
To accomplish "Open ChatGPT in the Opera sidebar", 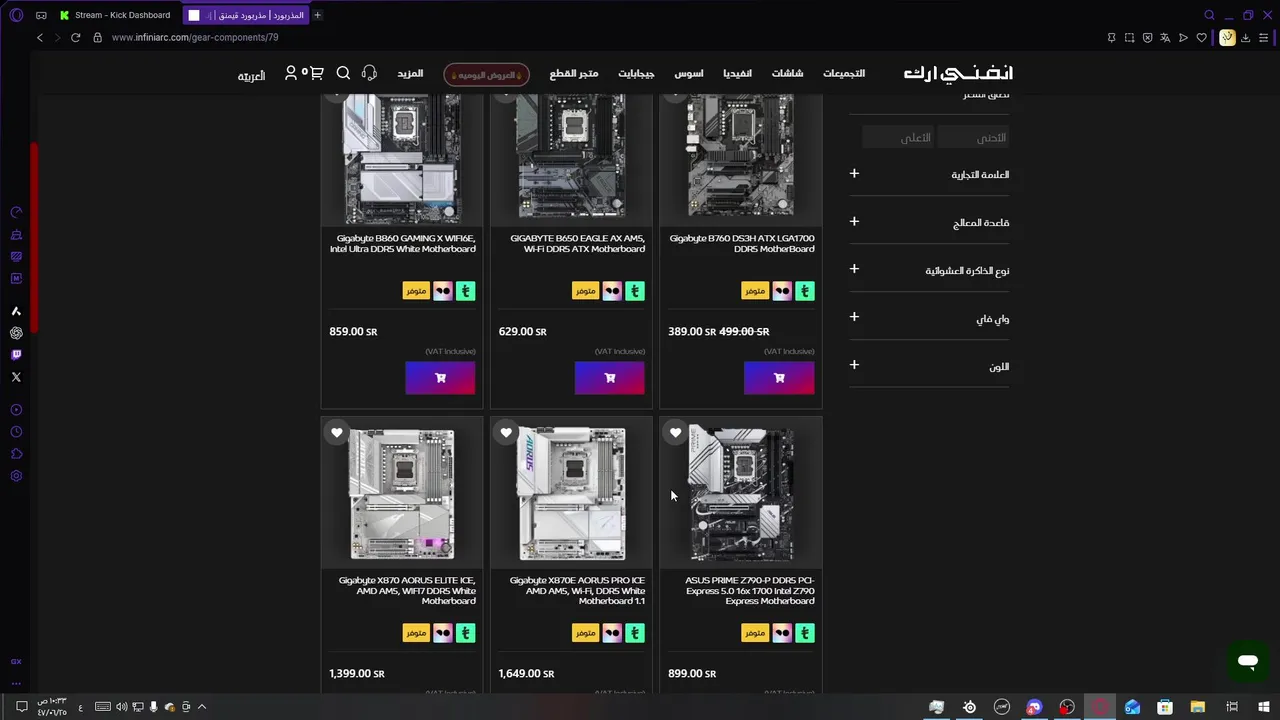I will 16,333.
